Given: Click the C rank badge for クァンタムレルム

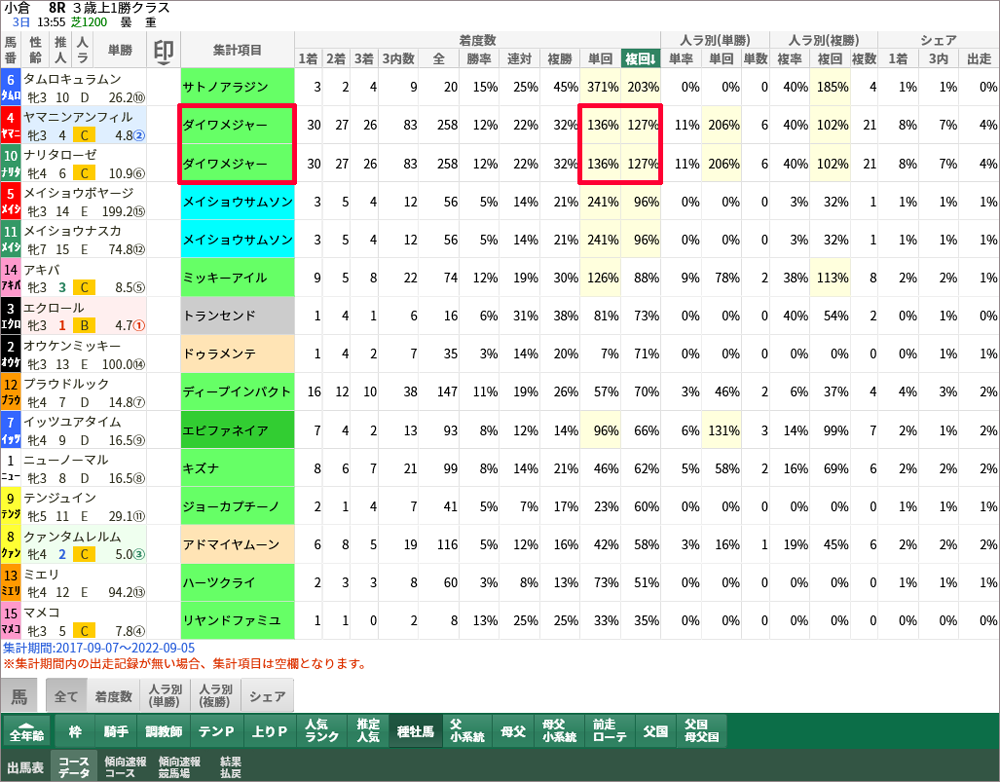Looking at the screenshot, I should pyautogui.click(x=84, y=554).
